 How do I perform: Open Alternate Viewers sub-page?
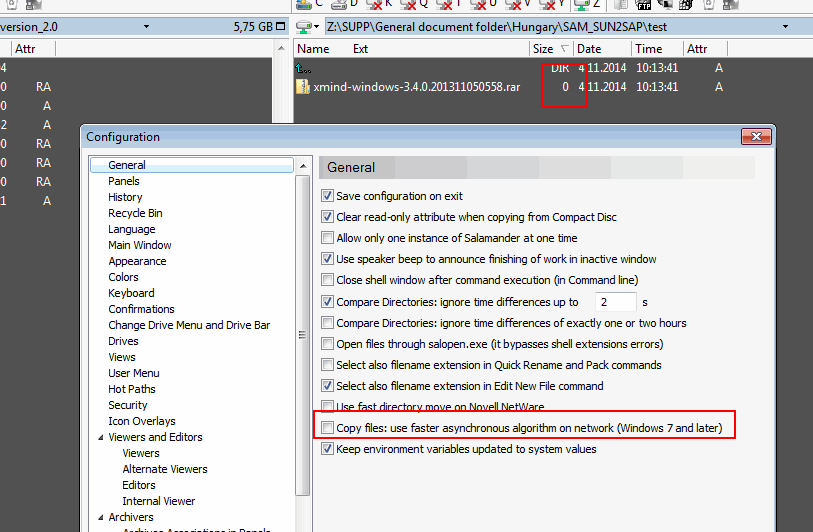click(165, 469)
